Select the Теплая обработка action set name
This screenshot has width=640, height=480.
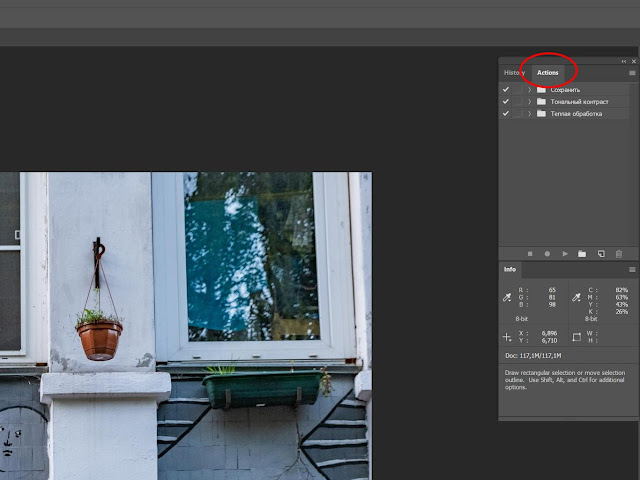576,114
